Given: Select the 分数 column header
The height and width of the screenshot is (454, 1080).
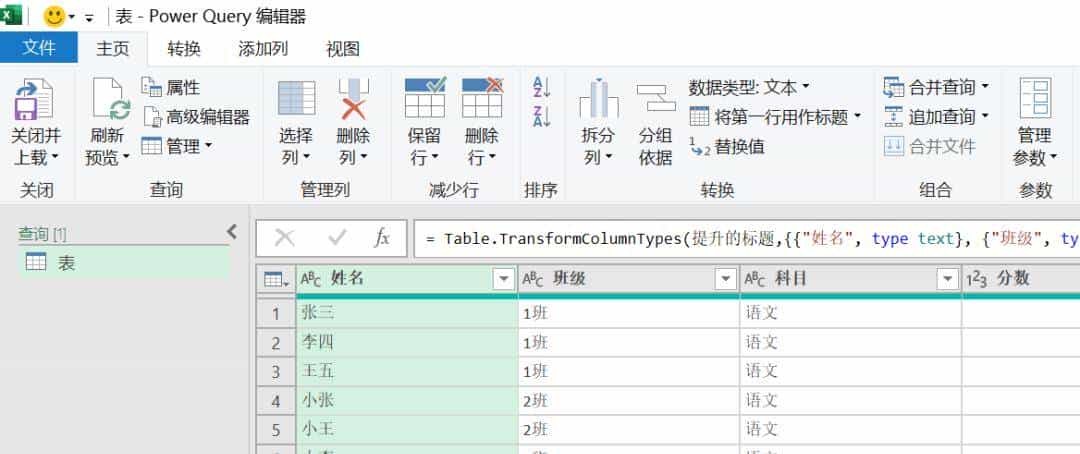Looking at the screenshot, I should [x=1021, y=279].
